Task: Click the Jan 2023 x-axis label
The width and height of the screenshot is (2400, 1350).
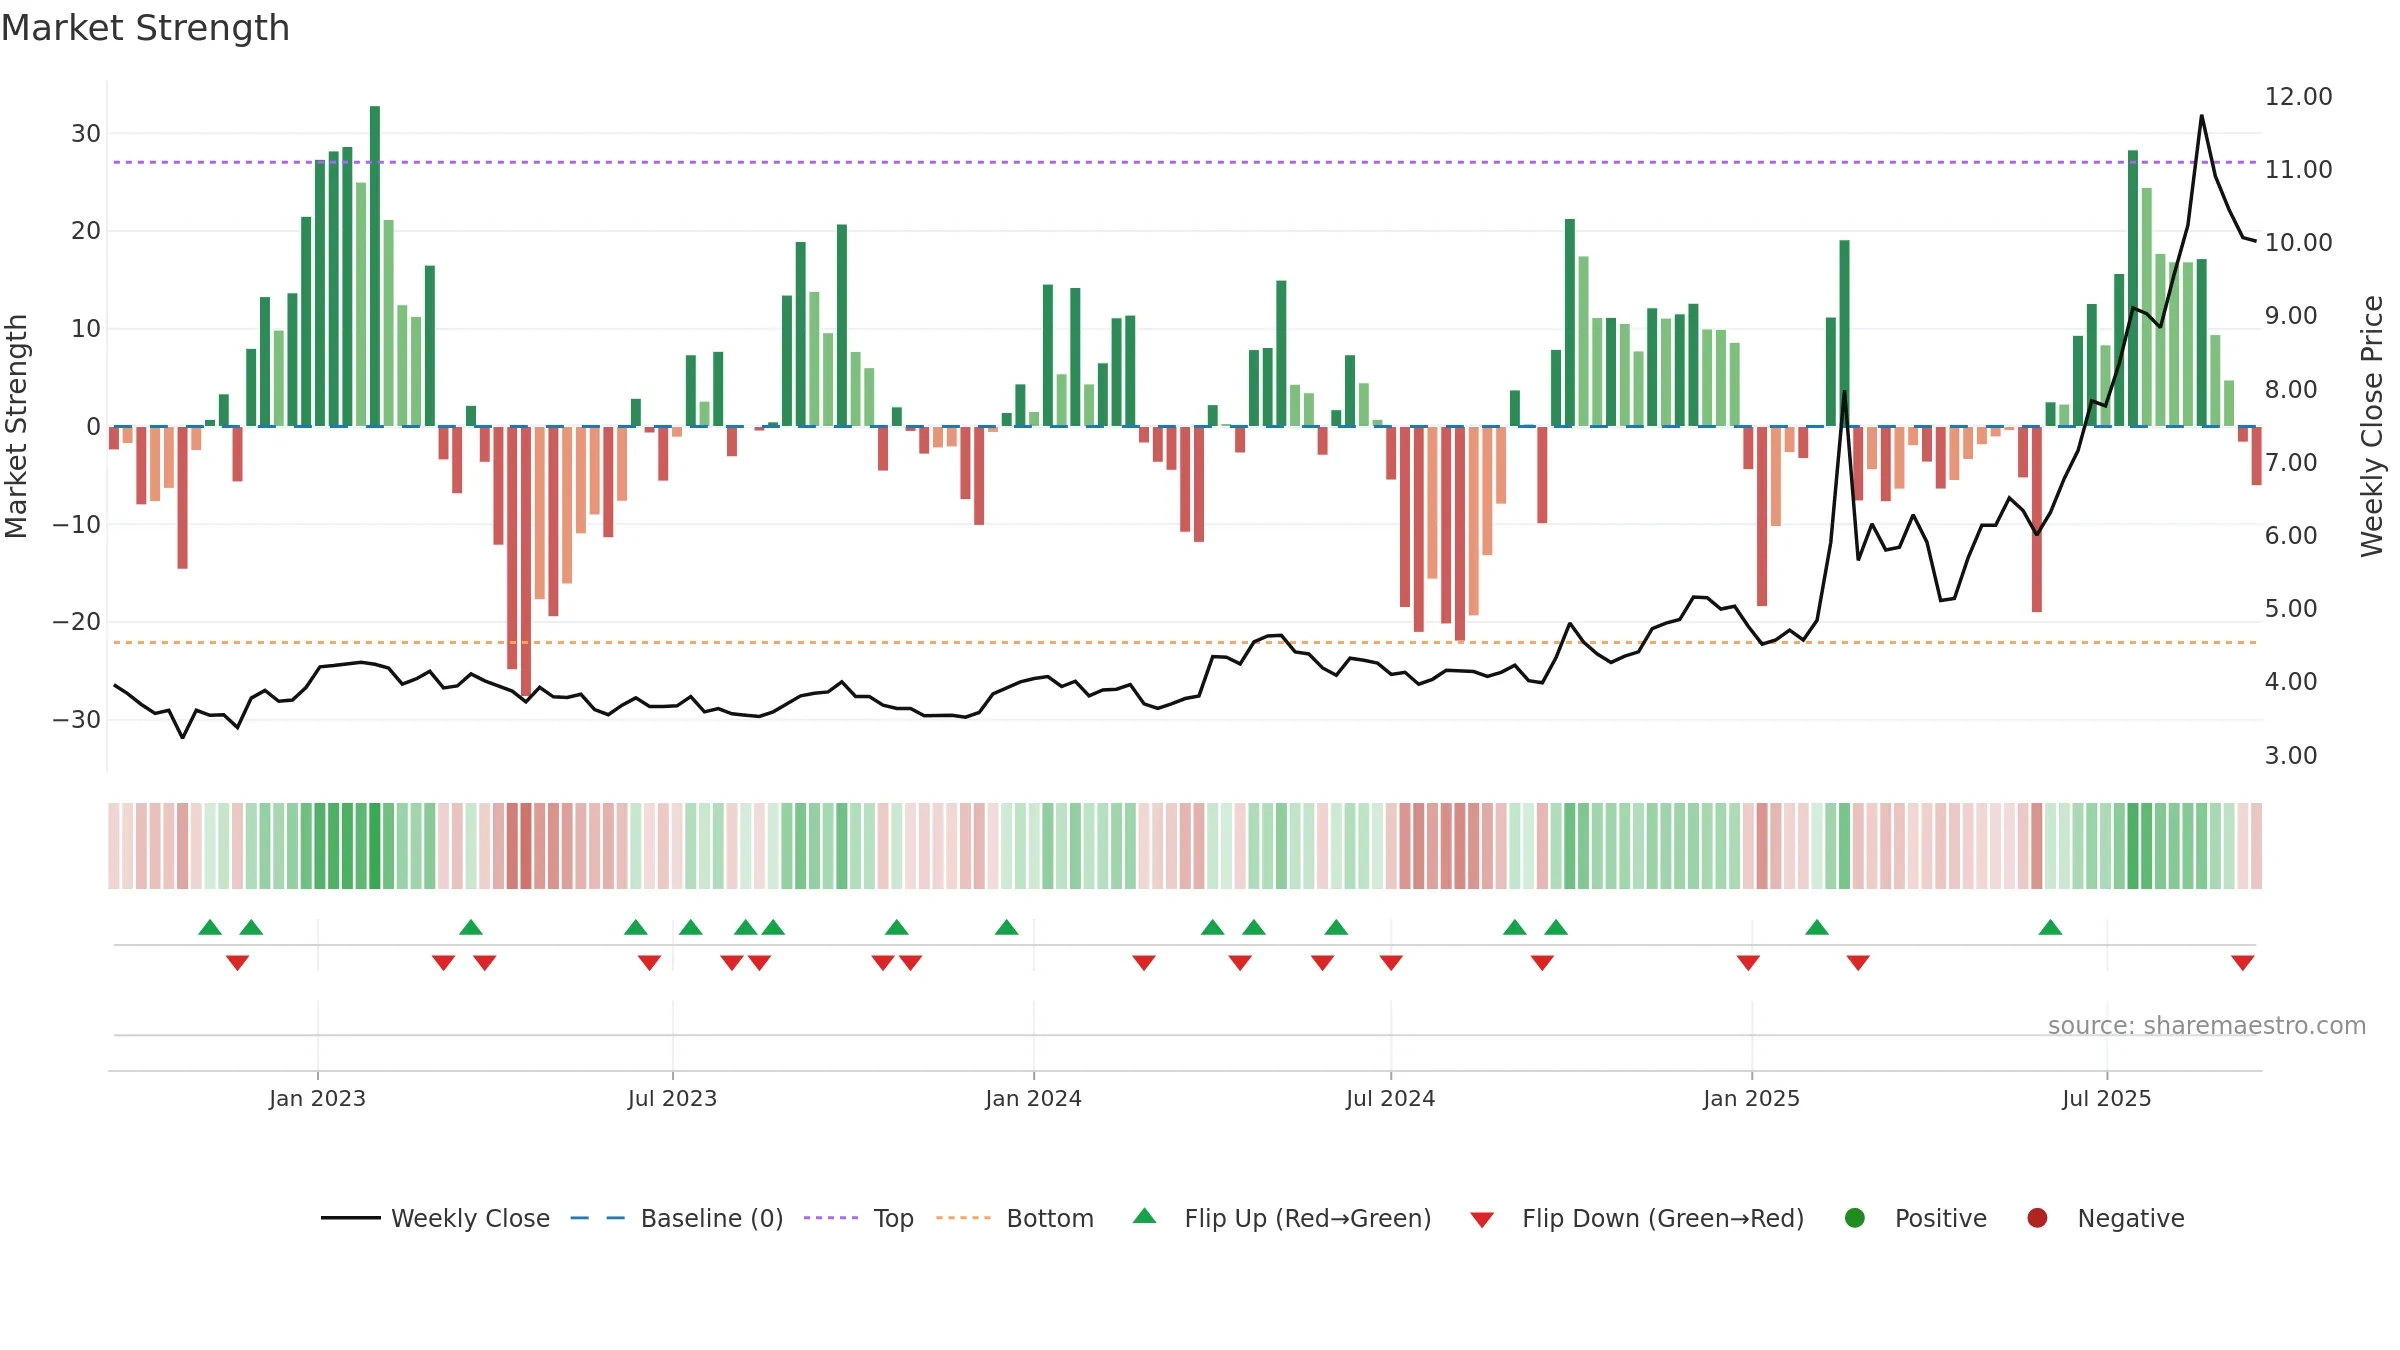Action: click(317, 1098)
